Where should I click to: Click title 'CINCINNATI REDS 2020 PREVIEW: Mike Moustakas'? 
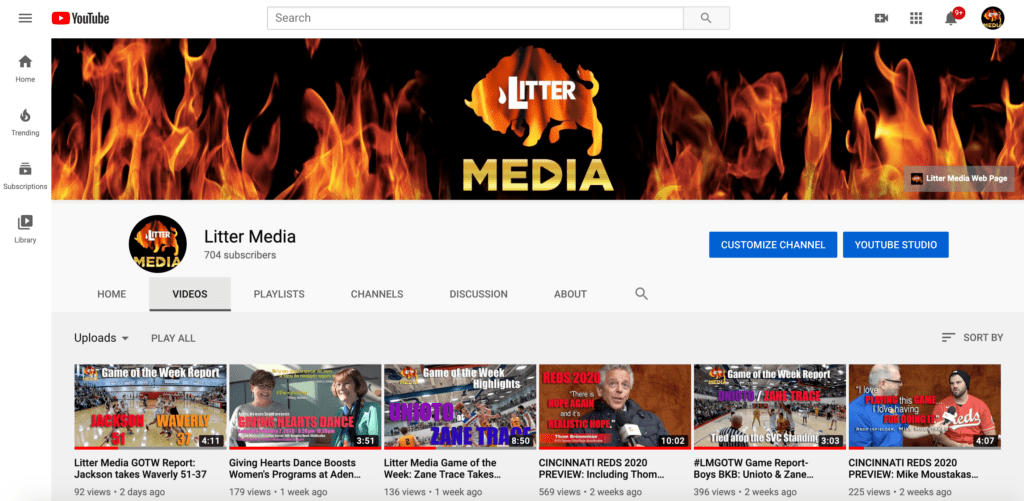coord(916,468)
